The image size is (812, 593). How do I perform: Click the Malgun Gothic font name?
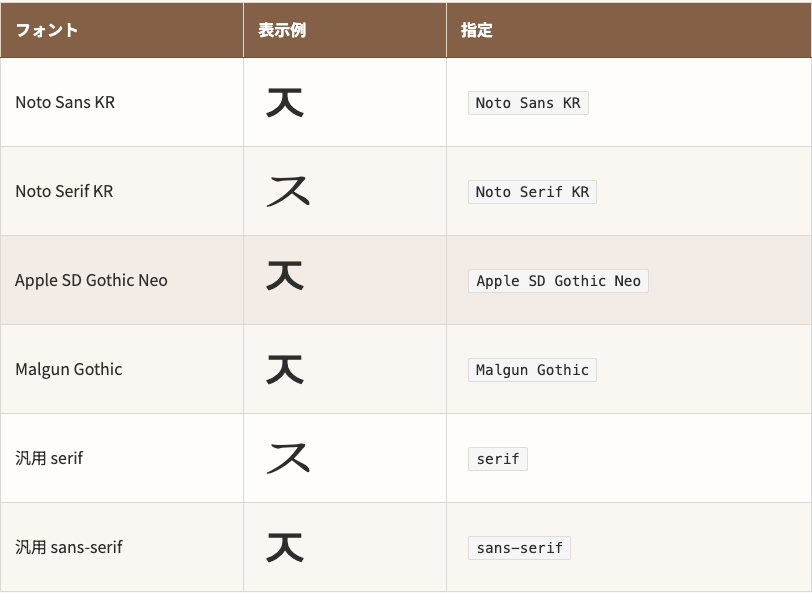[x=69, y=369]
